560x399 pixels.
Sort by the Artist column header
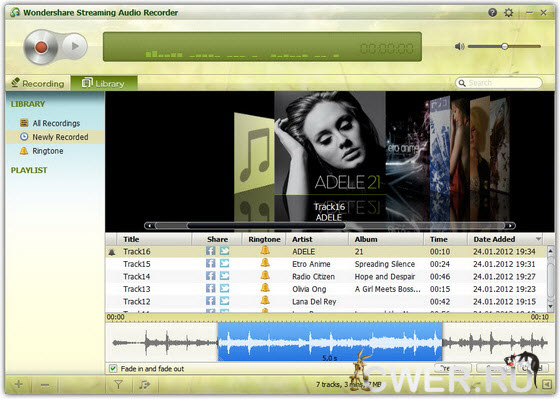[x=317, y=239]
